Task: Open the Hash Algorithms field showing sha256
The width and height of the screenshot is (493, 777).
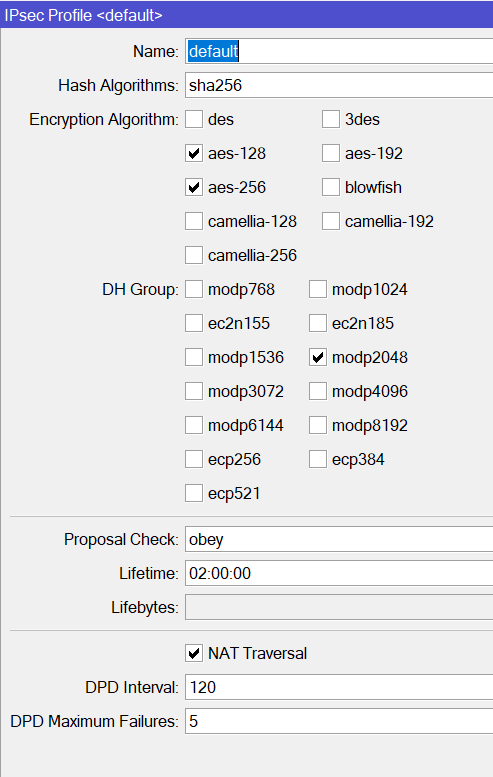Action: tap(339, 85)
